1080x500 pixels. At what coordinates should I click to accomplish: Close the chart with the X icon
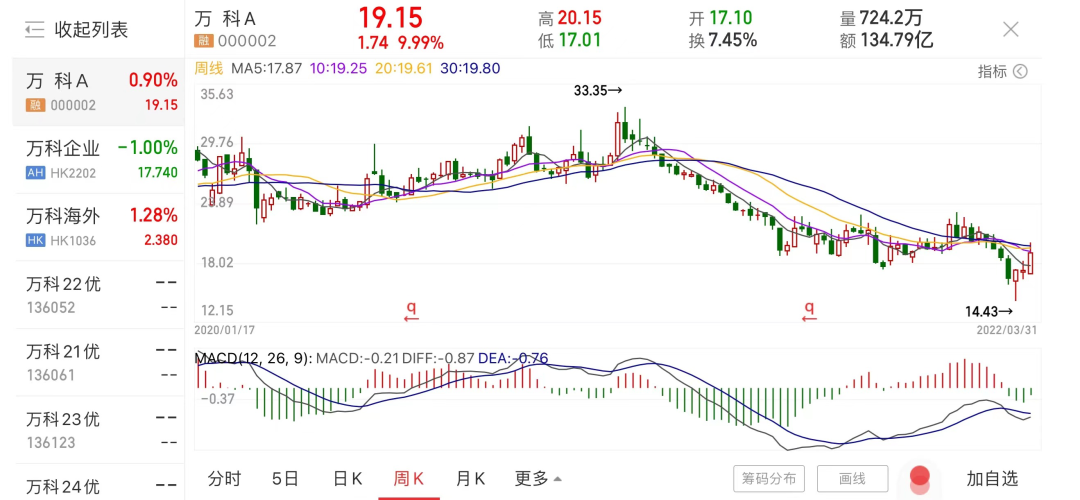pos(1010,29)
